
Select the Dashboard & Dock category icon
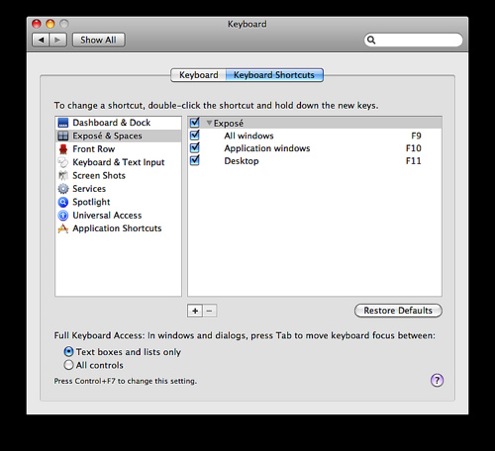(x=63, y=123)
